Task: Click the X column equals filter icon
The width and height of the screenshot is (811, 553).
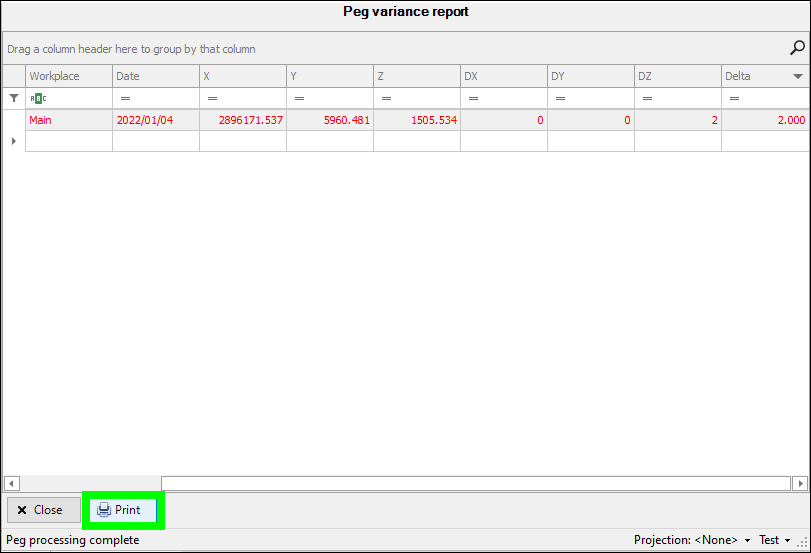Action: (x=212, y=98)
